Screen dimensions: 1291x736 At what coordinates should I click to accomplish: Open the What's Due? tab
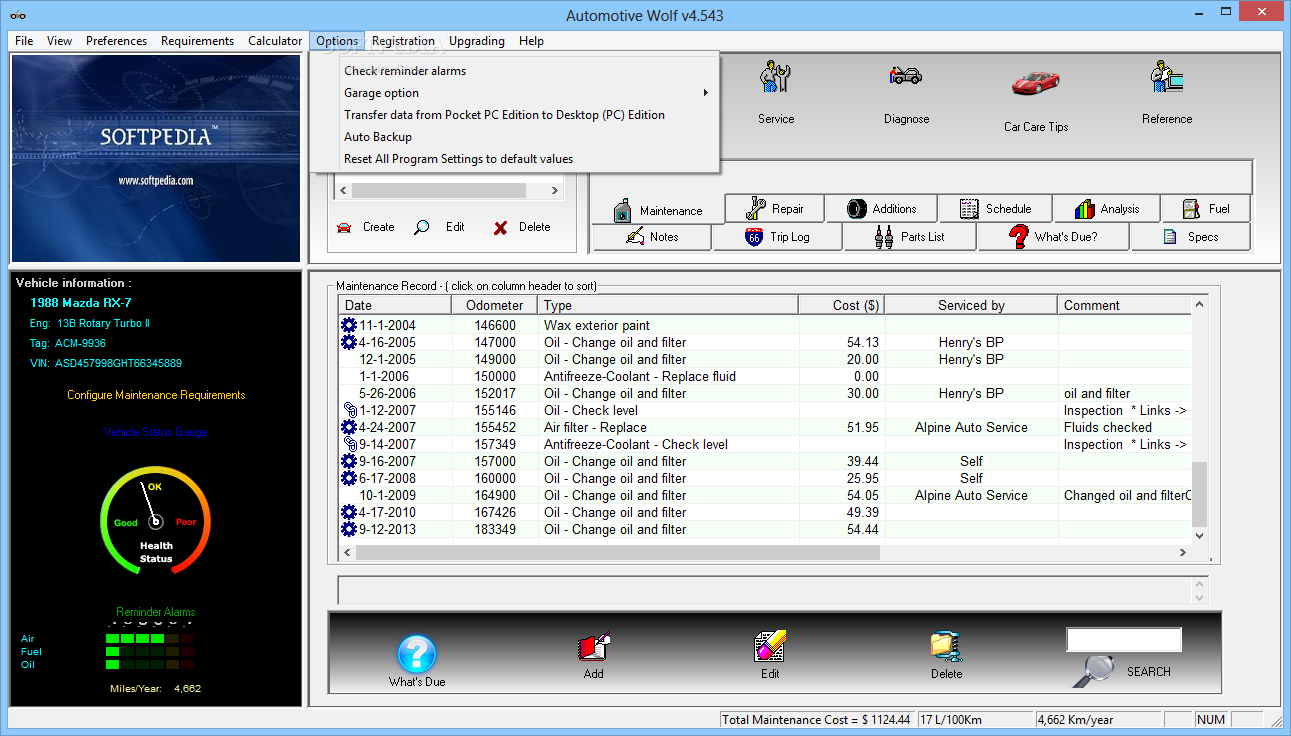[1054, 237]
